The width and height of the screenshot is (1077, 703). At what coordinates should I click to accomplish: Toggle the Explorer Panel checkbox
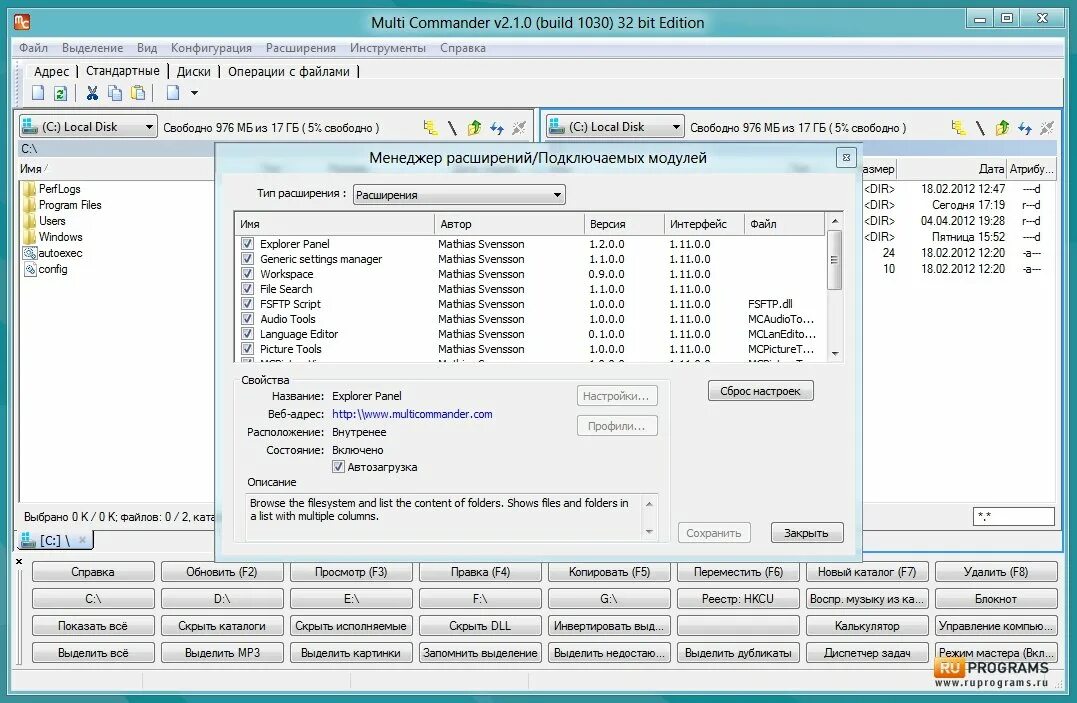(x=247, y=243)
